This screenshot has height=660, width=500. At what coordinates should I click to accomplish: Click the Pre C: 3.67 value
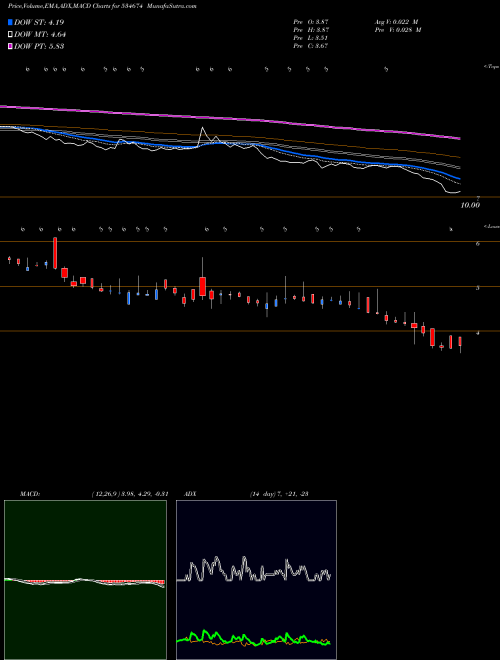point(311,46)
